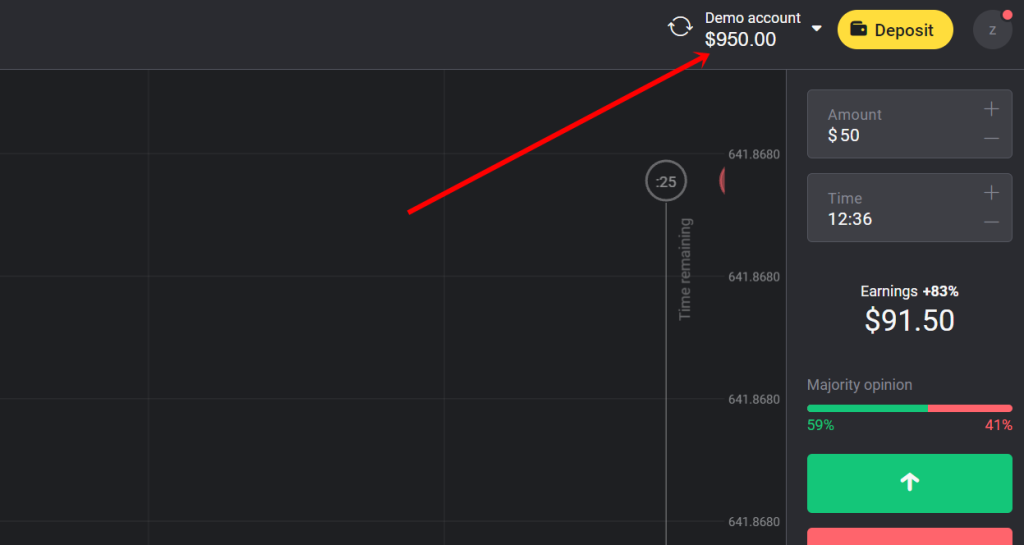Decrease Amount with the minus icon
Viewport: 1024px width, 545px height.
point(991,138)
